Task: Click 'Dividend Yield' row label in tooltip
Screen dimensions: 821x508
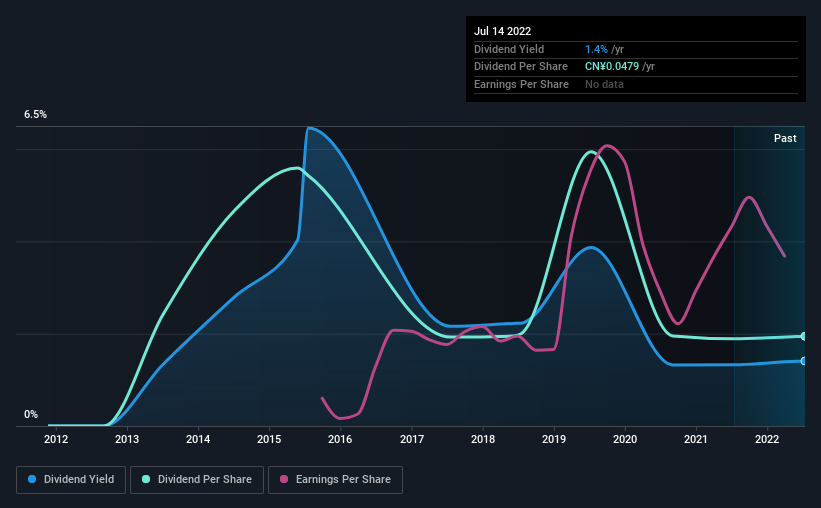Action: (x=509, y=49)
